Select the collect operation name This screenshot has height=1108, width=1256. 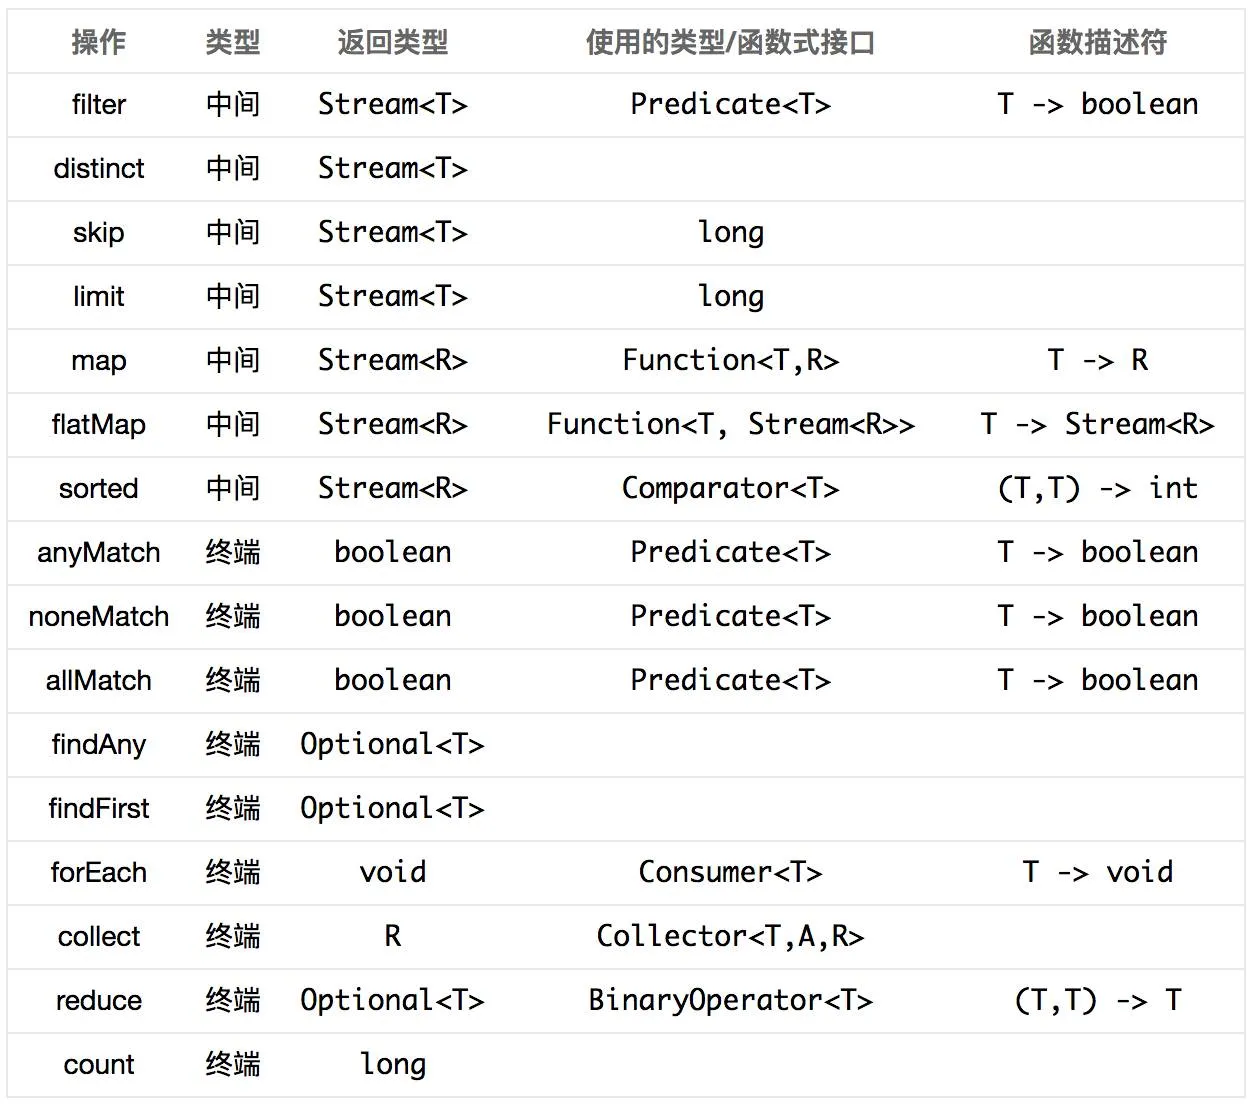98,937
